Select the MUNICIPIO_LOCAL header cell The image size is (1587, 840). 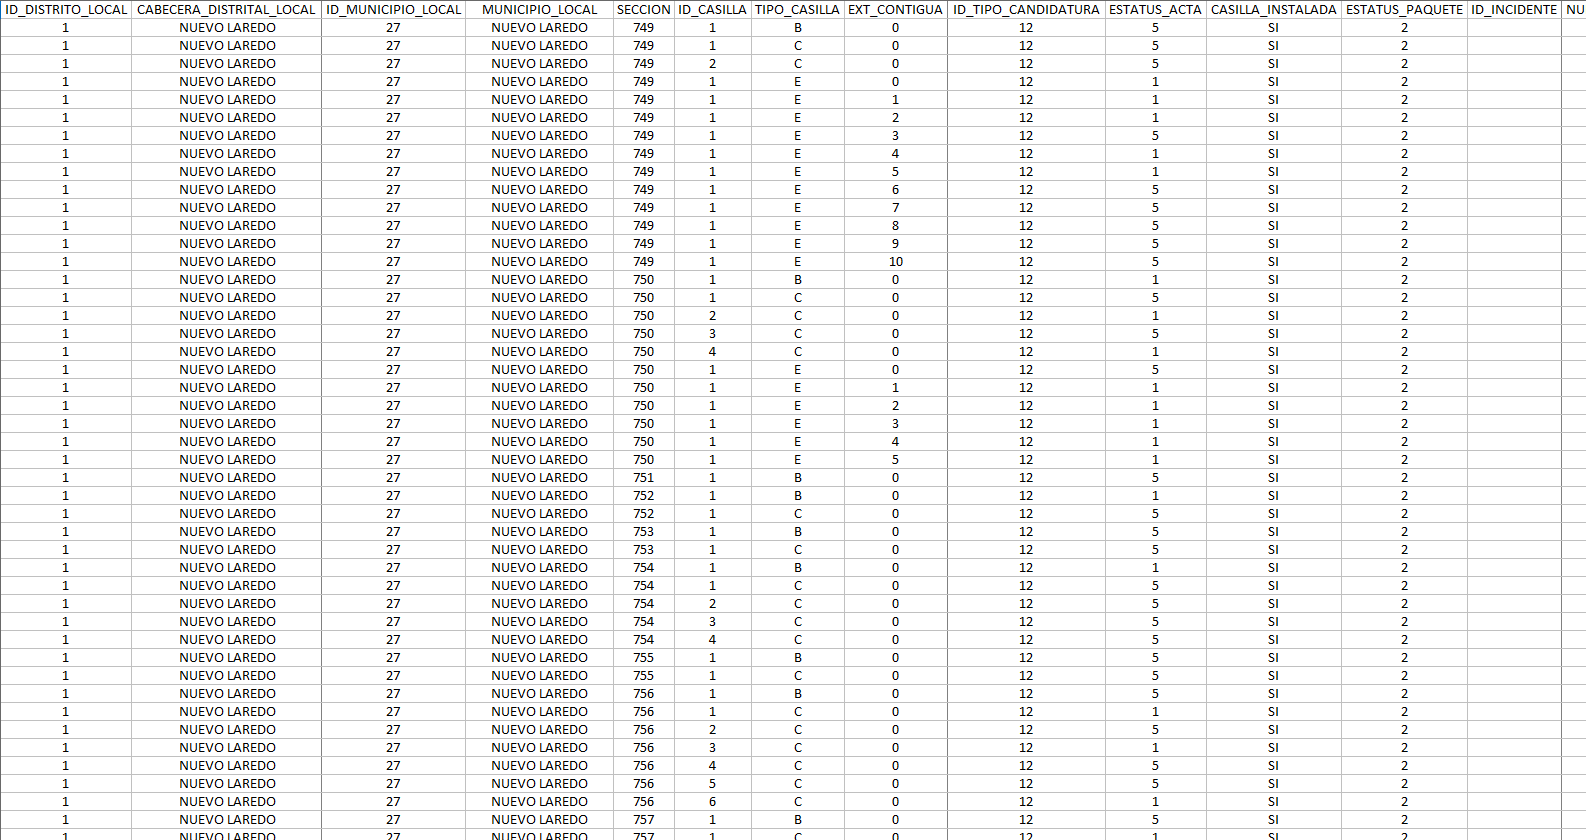pyautogui.click(x=539, y=10)
